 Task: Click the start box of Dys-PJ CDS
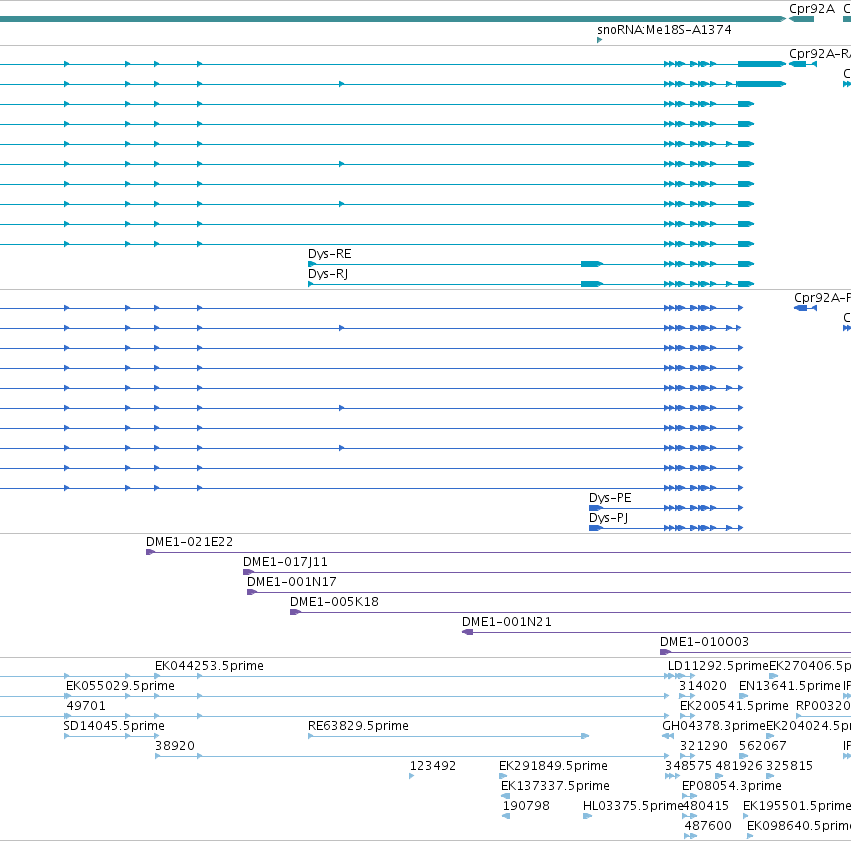[x=595, y=528]
